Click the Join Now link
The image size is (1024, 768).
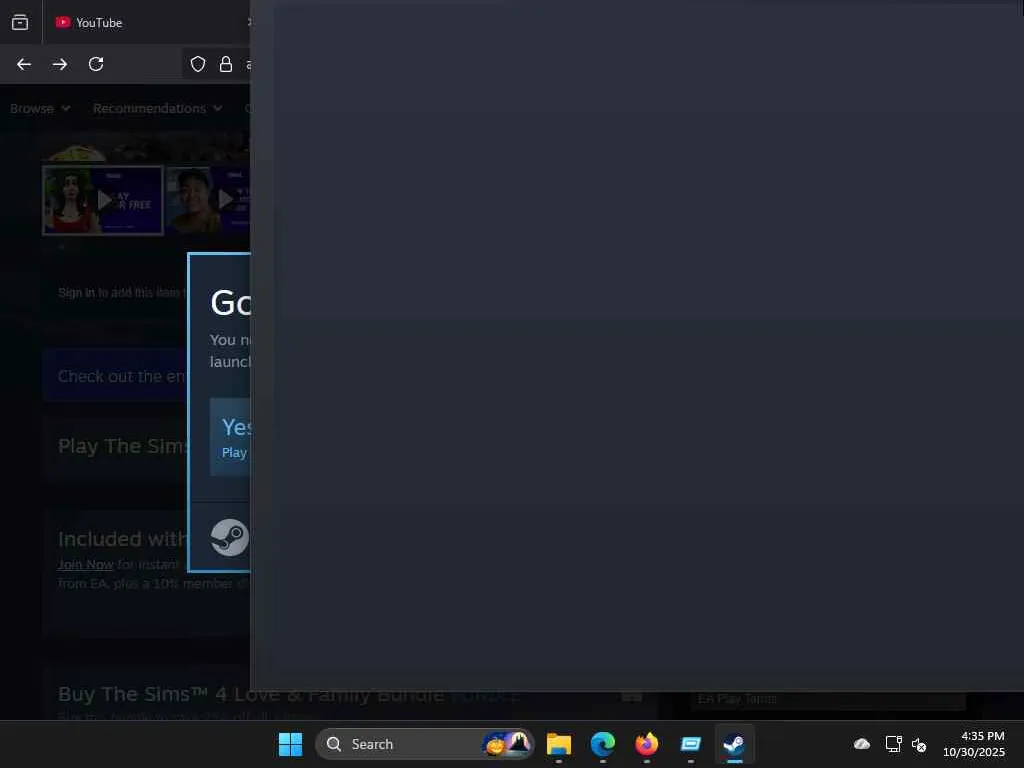tap(86, 564)
